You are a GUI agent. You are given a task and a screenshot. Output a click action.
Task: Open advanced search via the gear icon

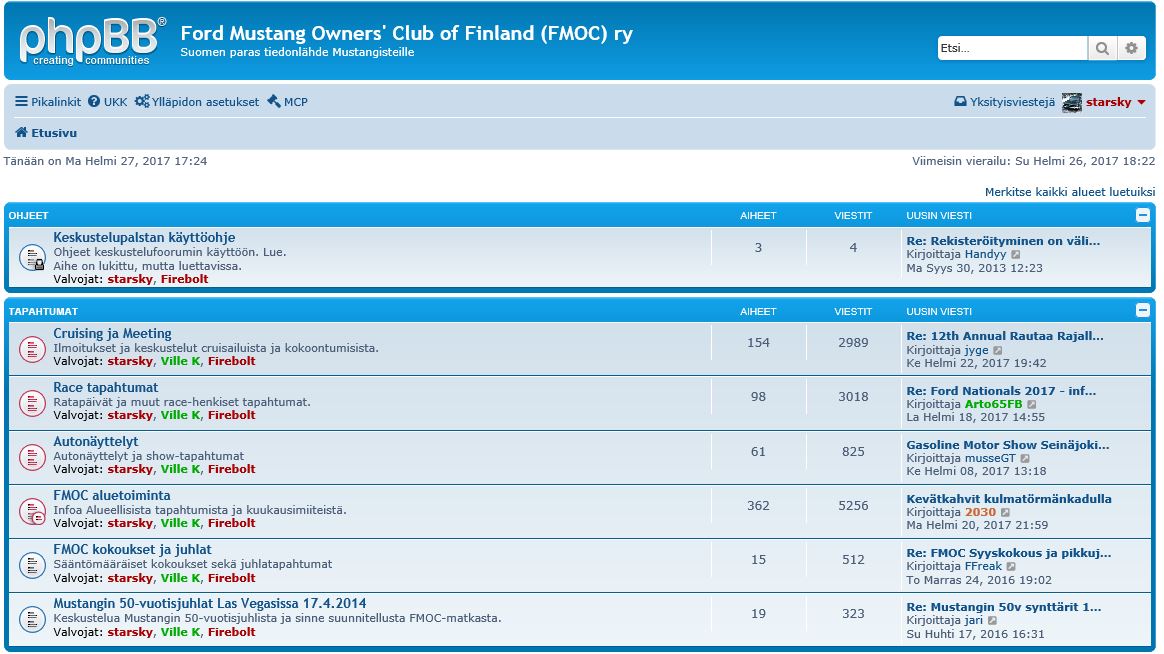coord(1131,48)
